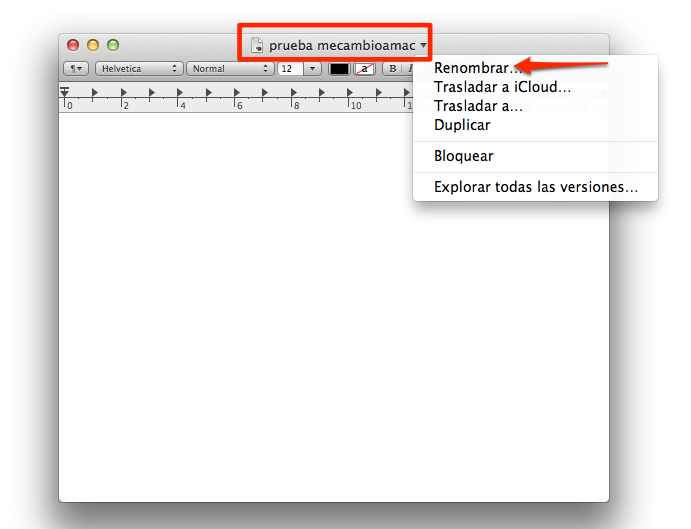The image size is (691, 529).
Task: Click the document proxy icon in title
Action: (x=258, y=46)
